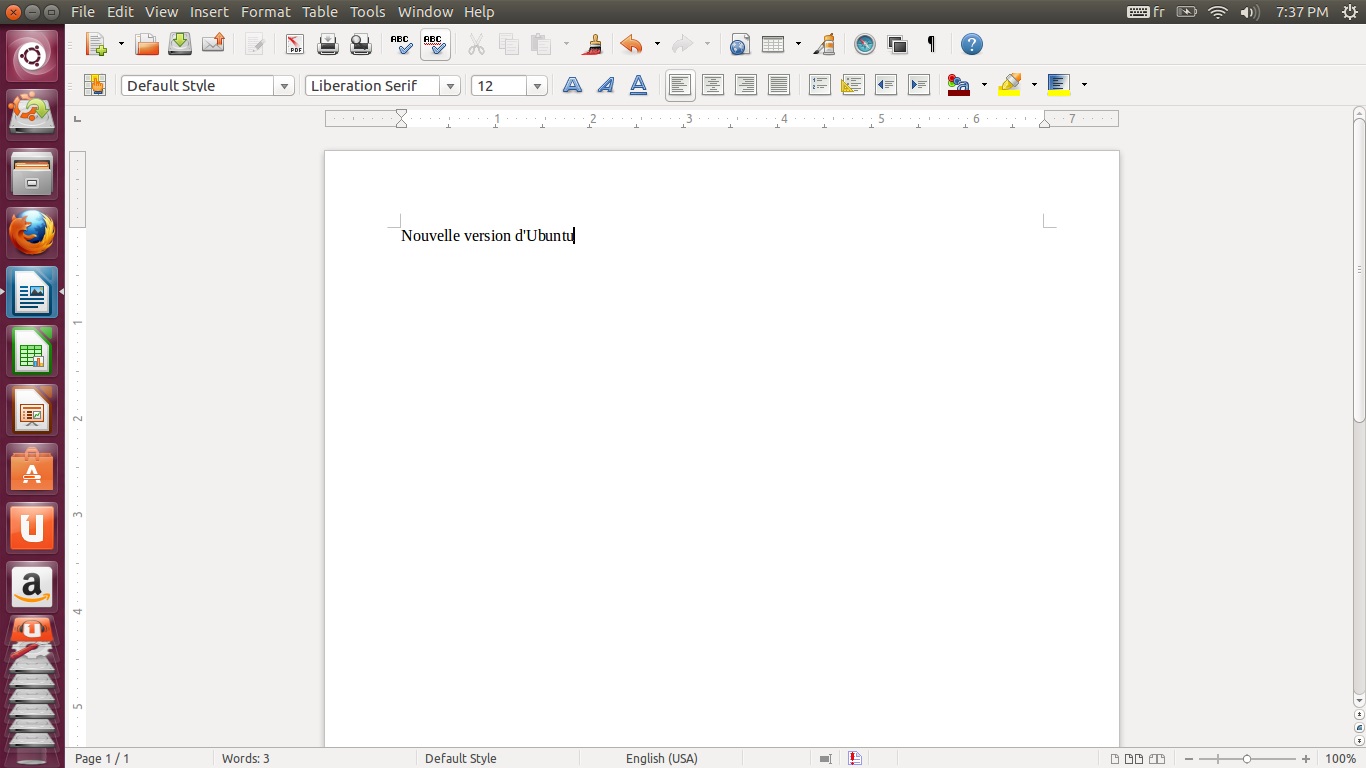Screen dimensions: 1366x768
Task: Toggle AutoSpellcheck icon
Action: pos(434,44)
